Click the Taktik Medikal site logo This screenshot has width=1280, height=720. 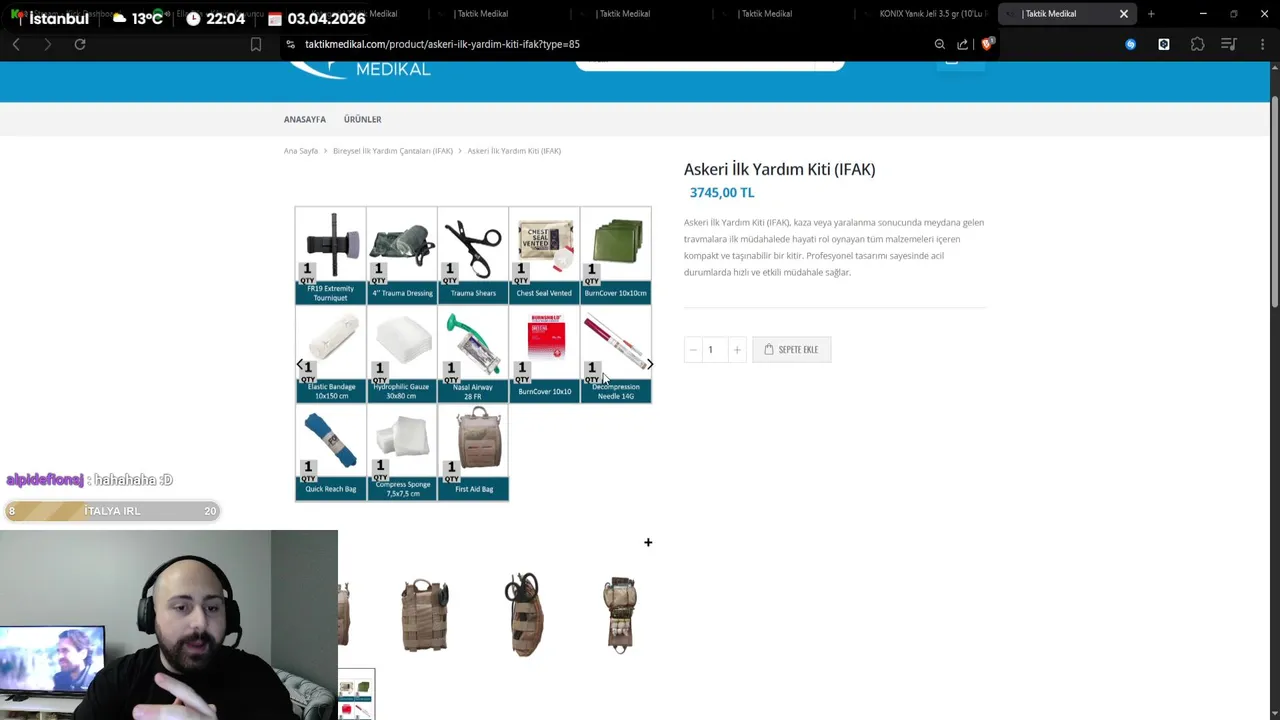(360, 68)
